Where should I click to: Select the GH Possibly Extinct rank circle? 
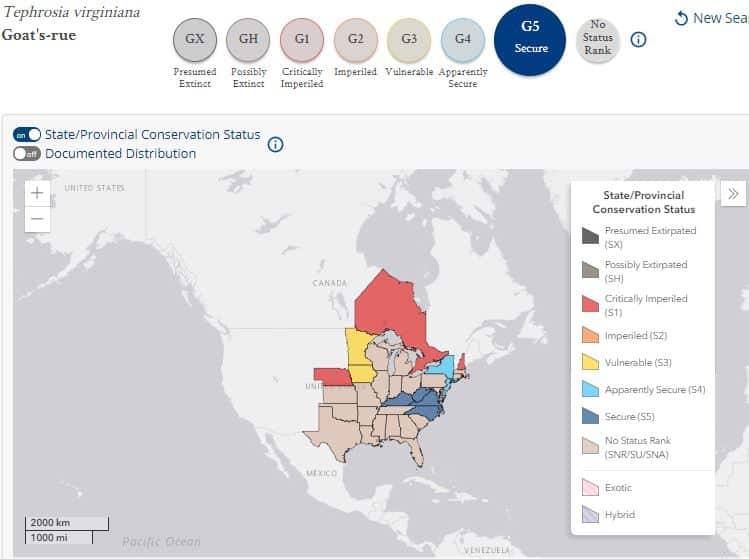point(248,40)
